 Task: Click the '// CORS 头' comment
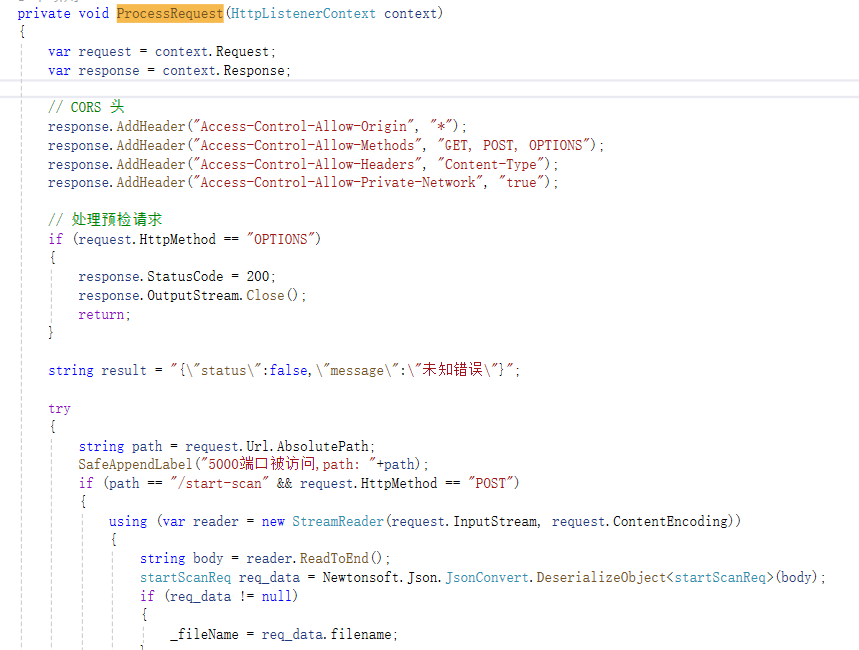(86, 107)
